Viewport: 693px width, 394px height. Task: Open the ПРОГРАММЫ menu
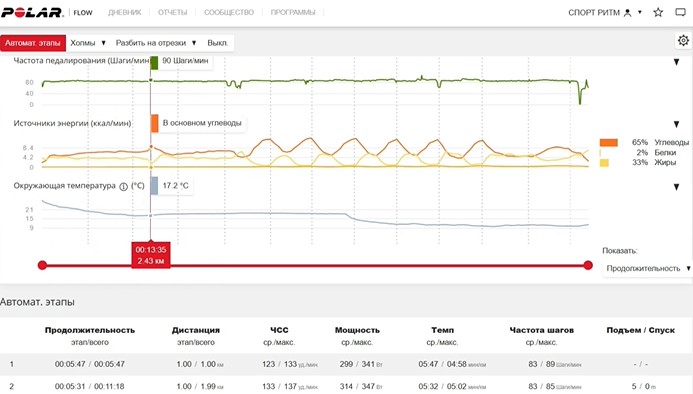point(293,12)
